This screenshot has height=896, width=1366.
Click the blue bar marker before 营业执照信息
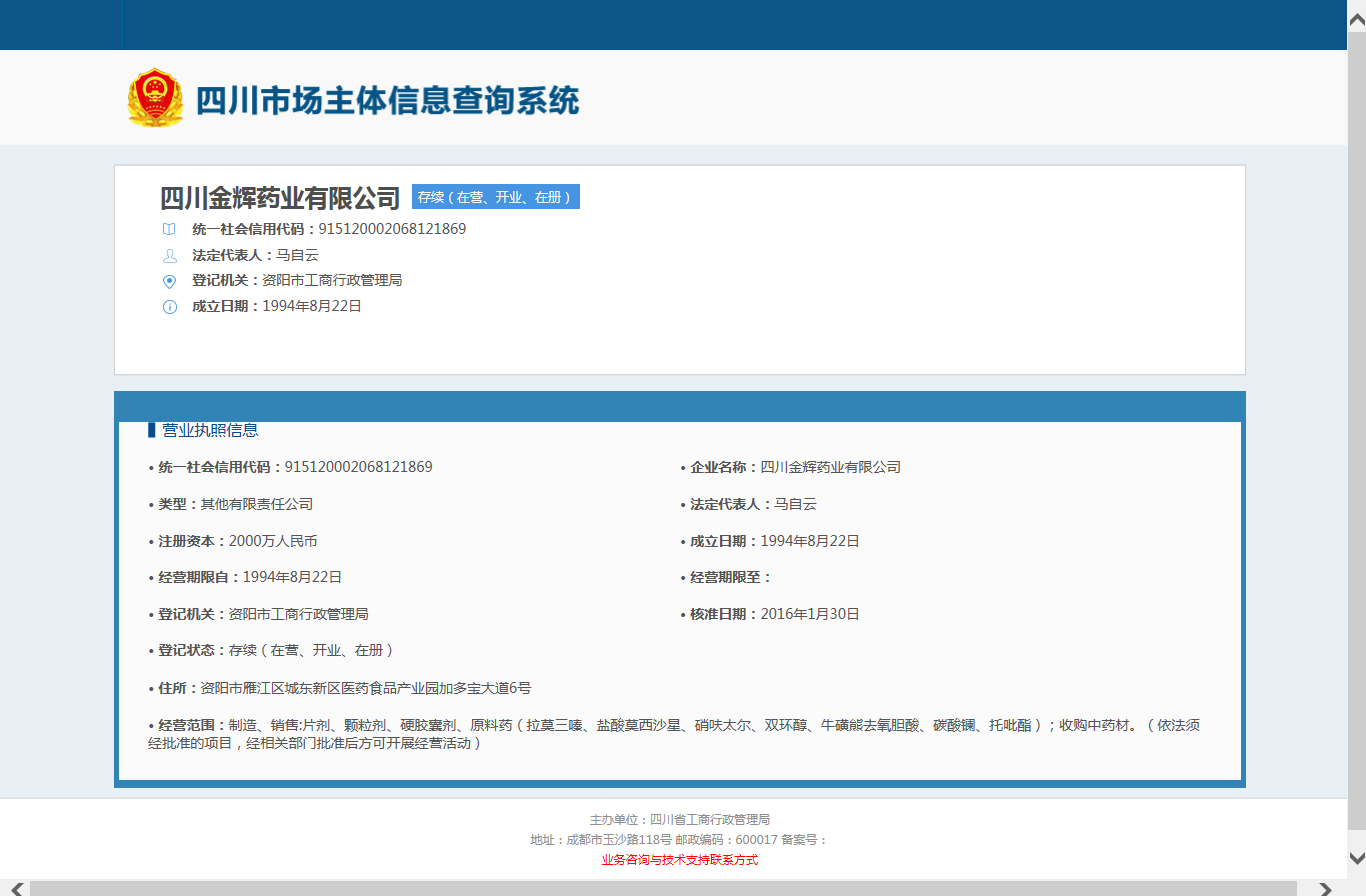[x=151, y=430]
